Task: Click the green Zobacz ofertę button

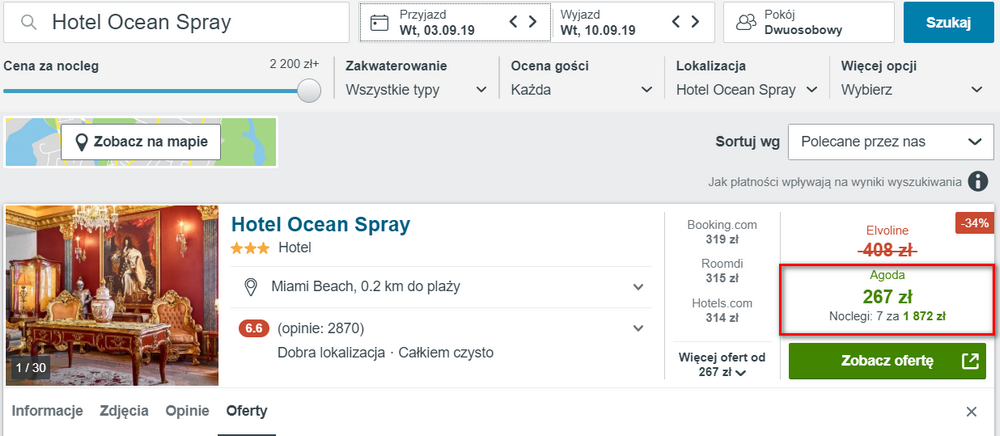Action: (887, 361)
